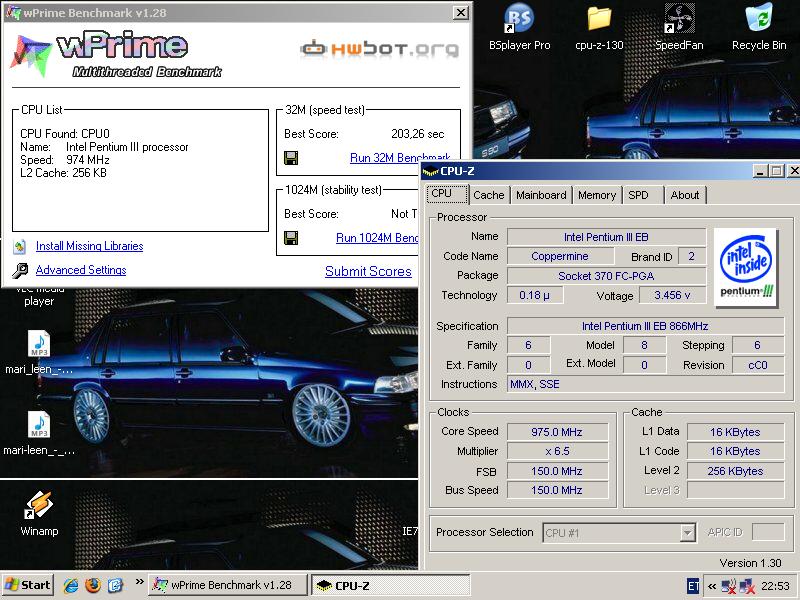Switch to the Memory tab in CPU-Z
This screenshot has width=800, height=600.
coord(597,195)
